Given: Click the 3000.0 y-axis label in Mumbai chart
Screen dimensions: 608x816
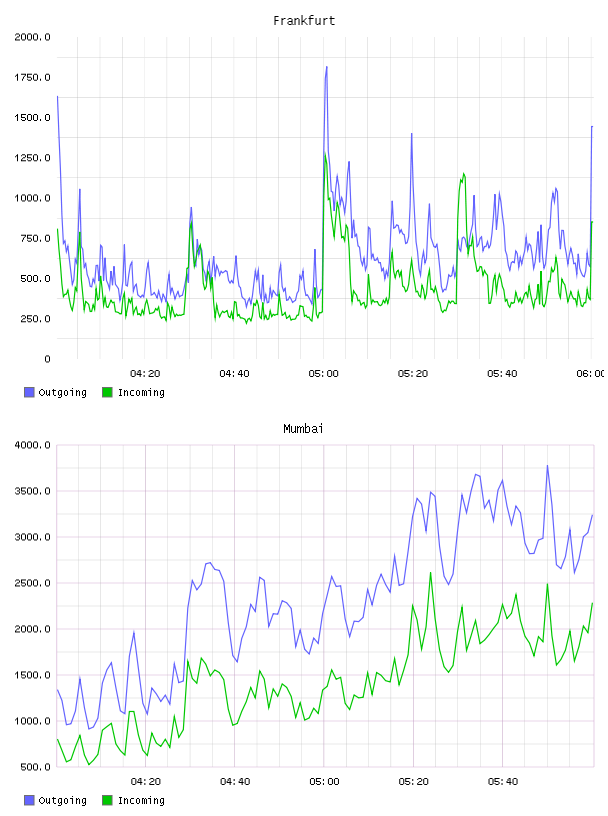Looking at the screenshot, I should point(32,537).
